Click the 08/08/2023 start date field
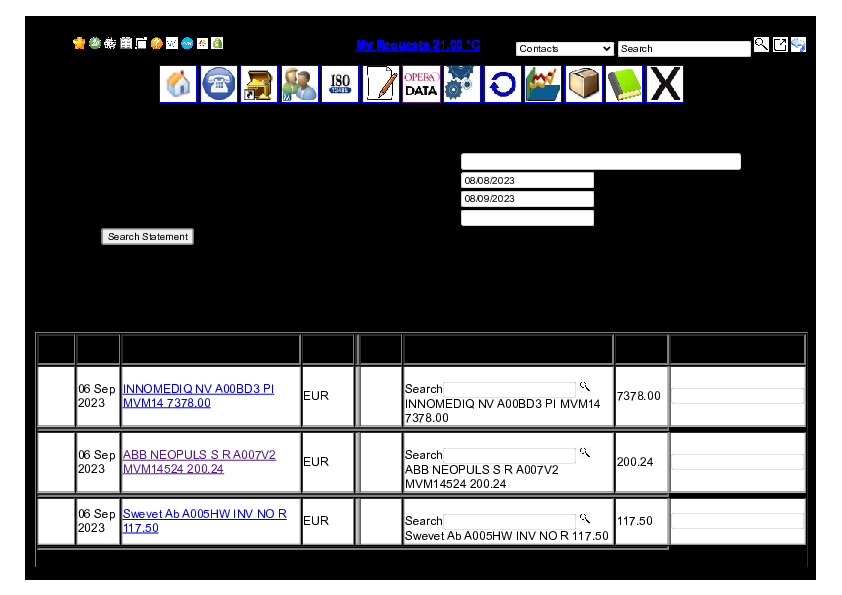The image size is (842, 595). [x=527, y=180]
